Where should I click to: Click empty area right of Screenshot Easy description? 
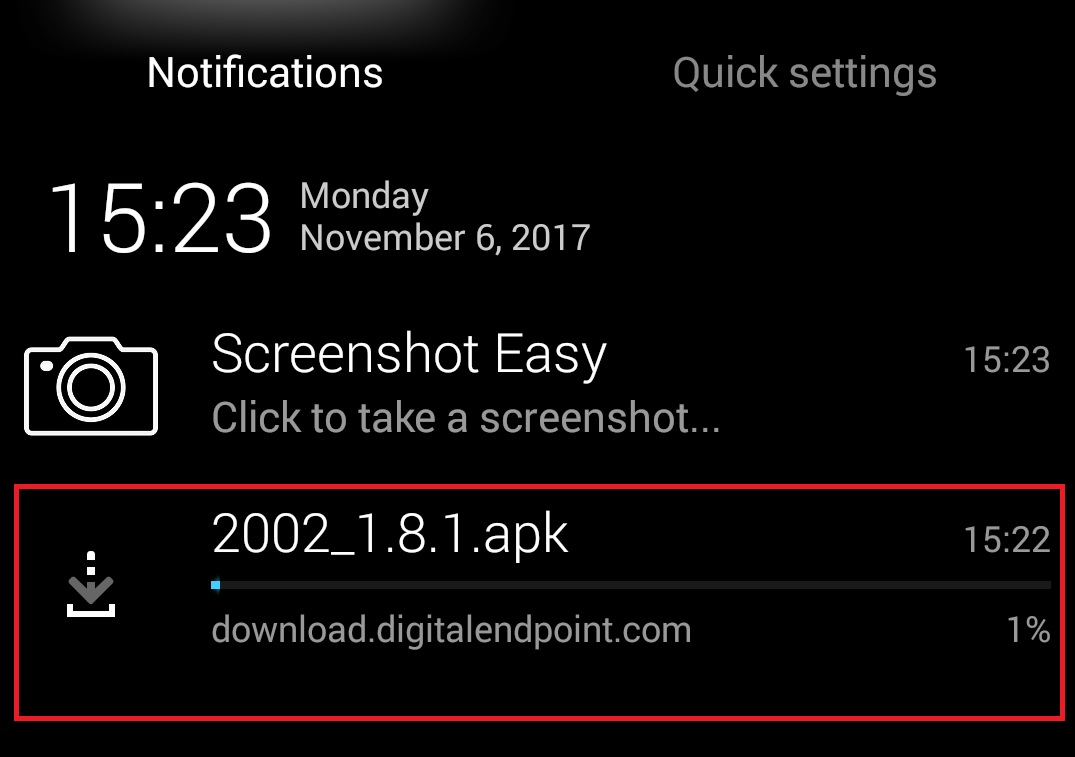click(x=884, y=418)
